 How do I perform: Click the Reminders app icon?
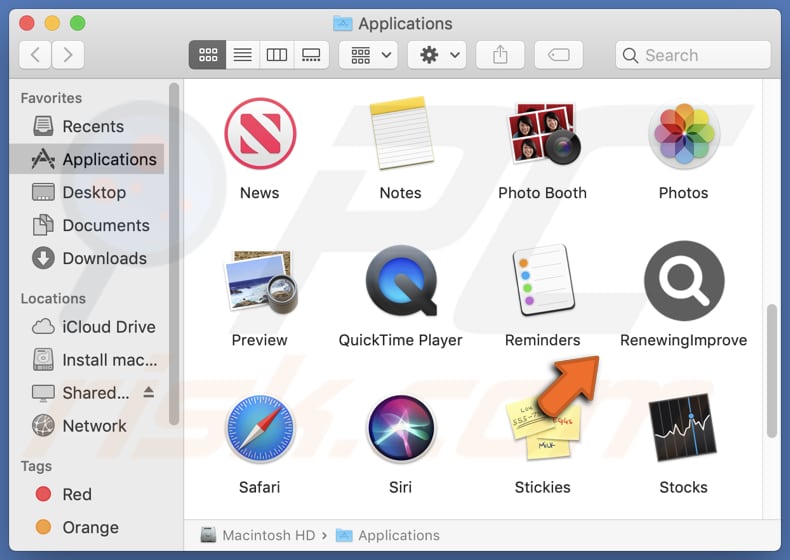click(543, 280)
